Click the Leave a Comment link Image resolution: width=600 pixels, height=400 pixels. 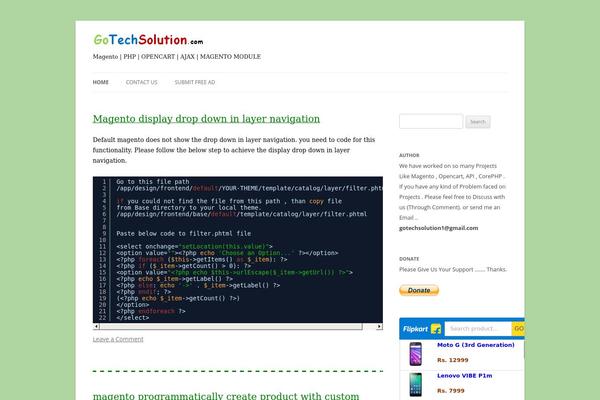[118, 339]
